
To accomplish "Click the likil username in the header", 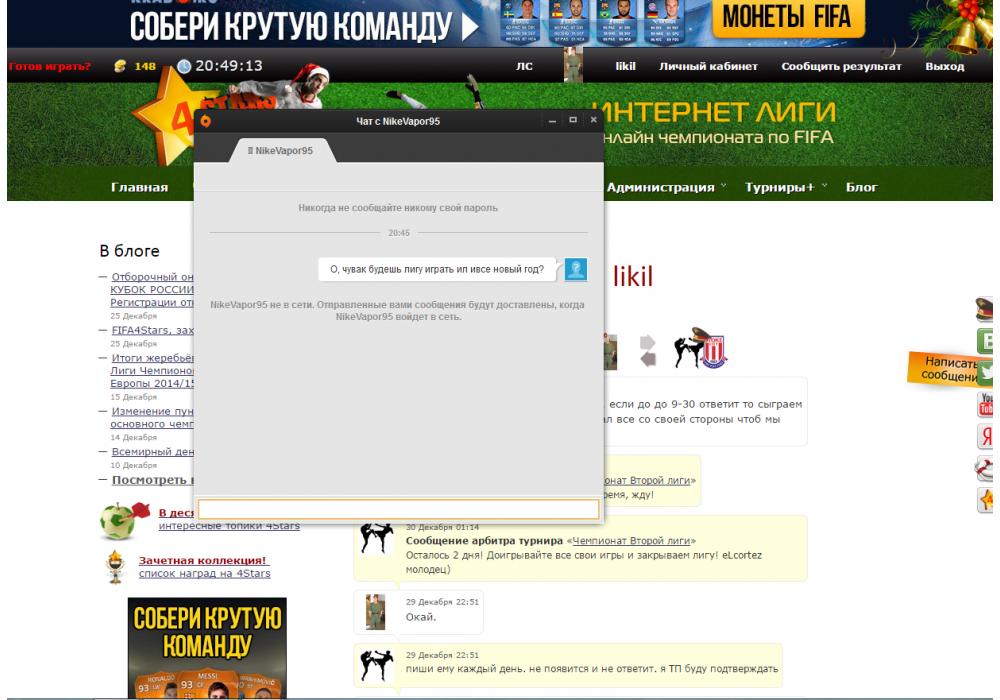I will pyautogui.click(x=625, y=66).
